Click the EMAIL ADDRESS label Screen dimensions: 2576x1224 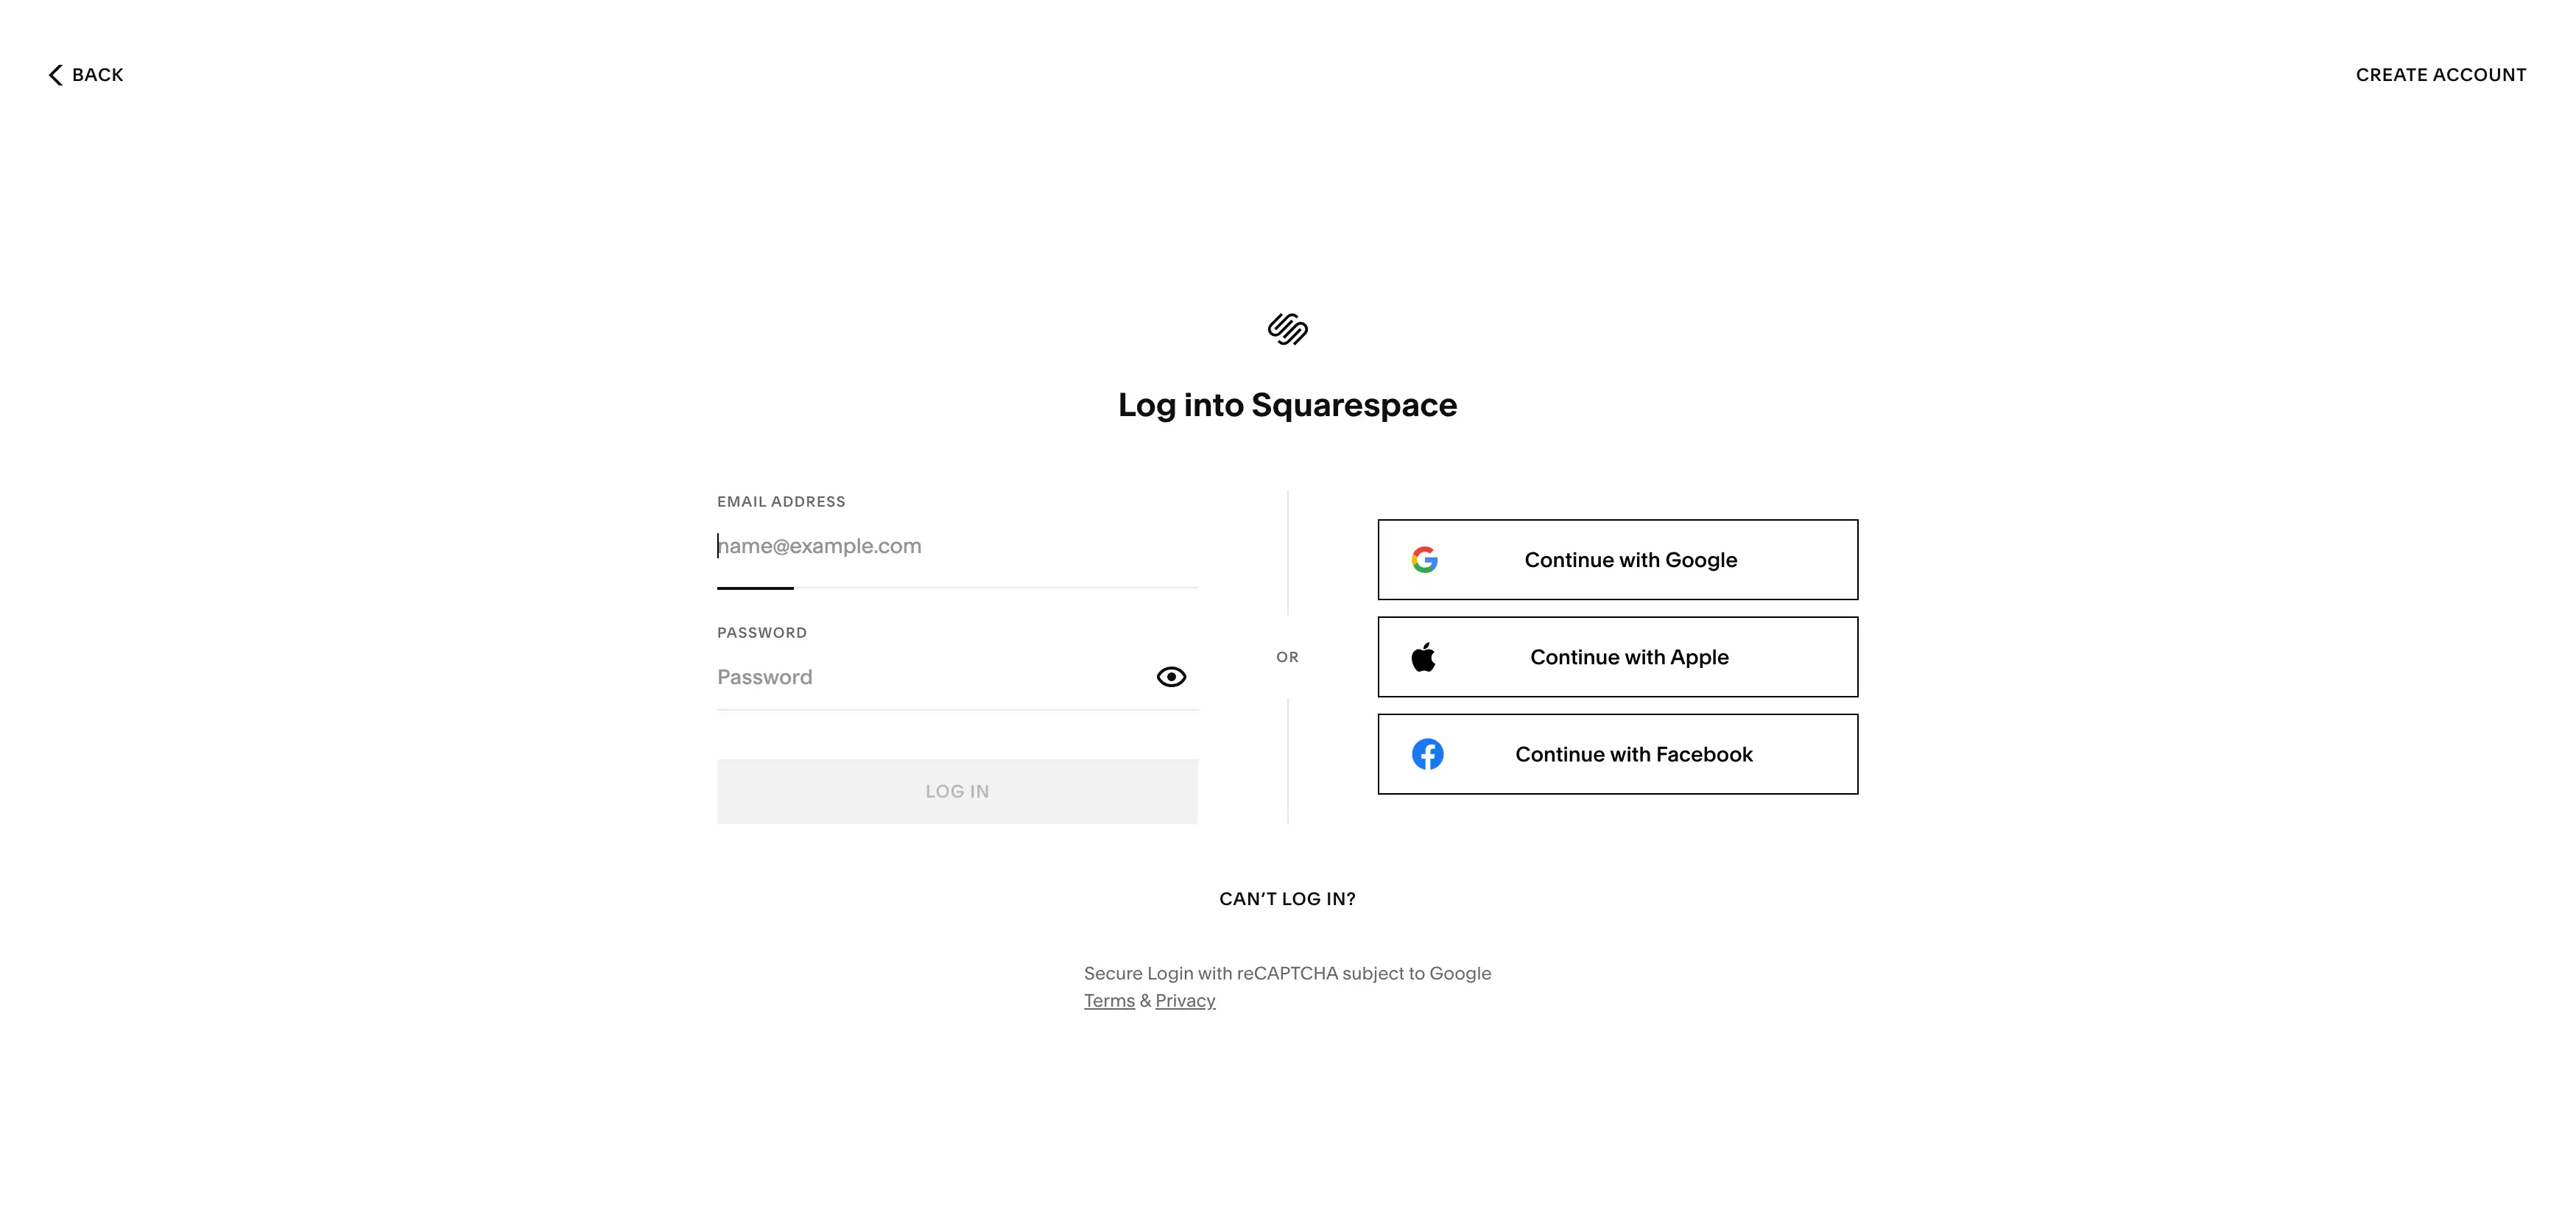coord(781,501)
